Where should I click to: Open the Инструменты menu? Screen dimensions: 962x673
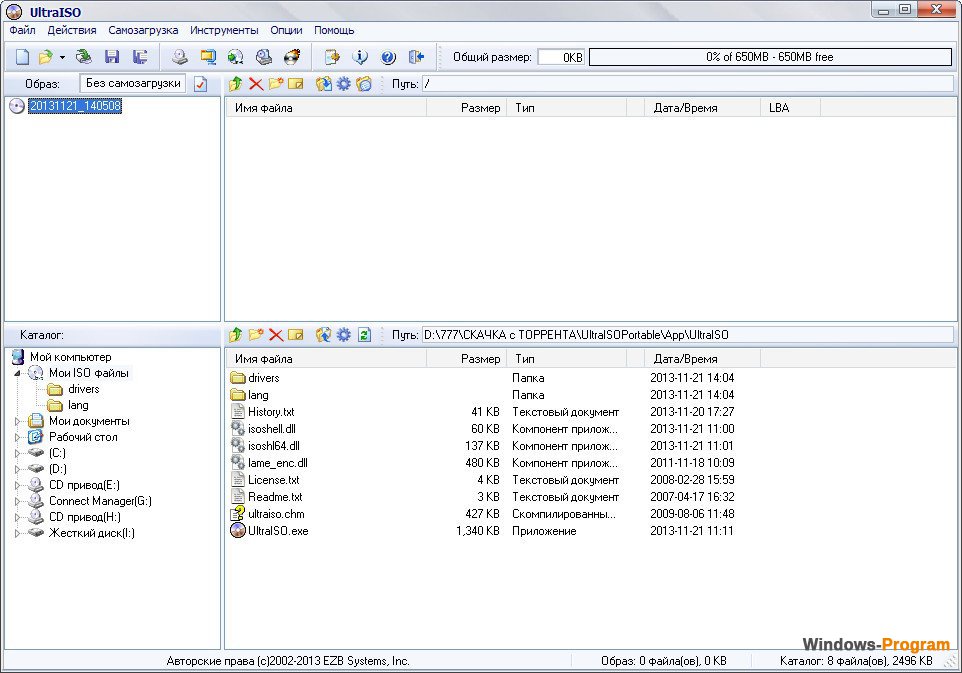click(224, 30)
